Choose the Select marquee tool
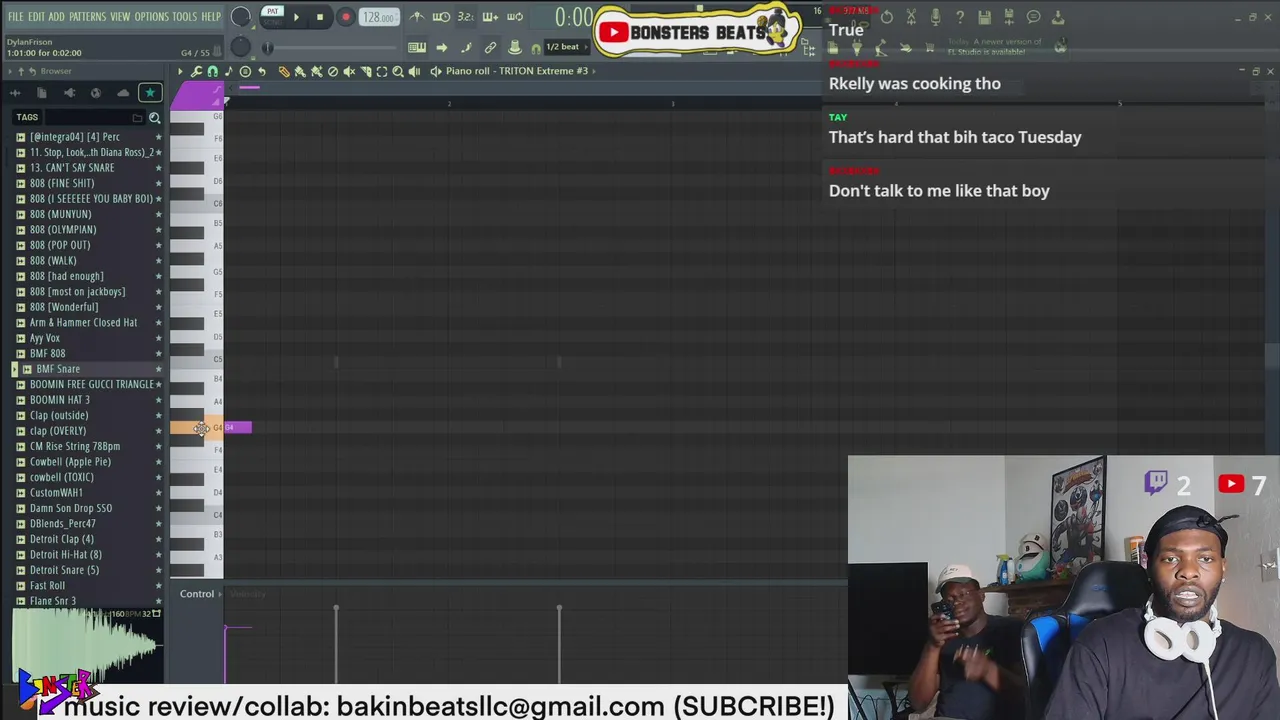Image resolution: width=1280 pixels, height=720 pixels. tap(382, 71)
